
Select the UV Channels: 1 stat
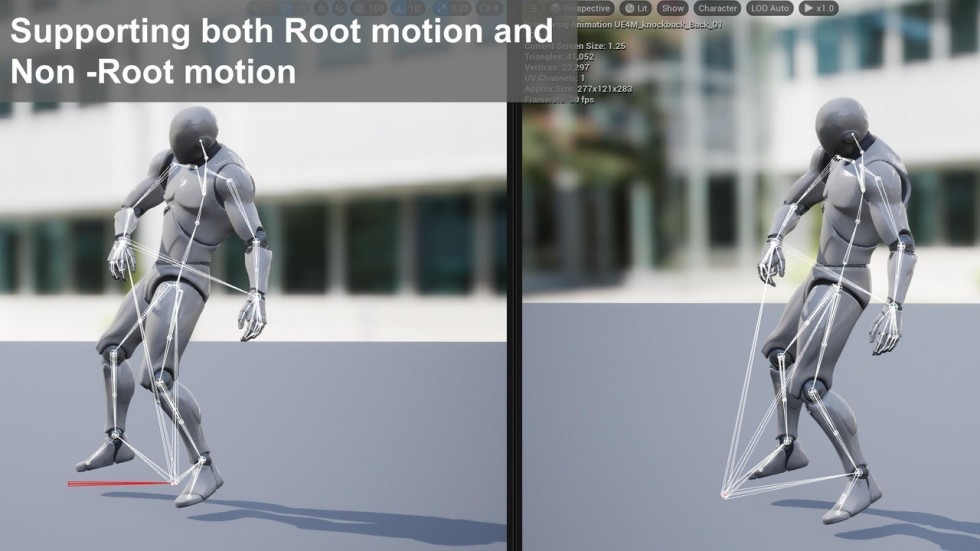tap(555, 78)
